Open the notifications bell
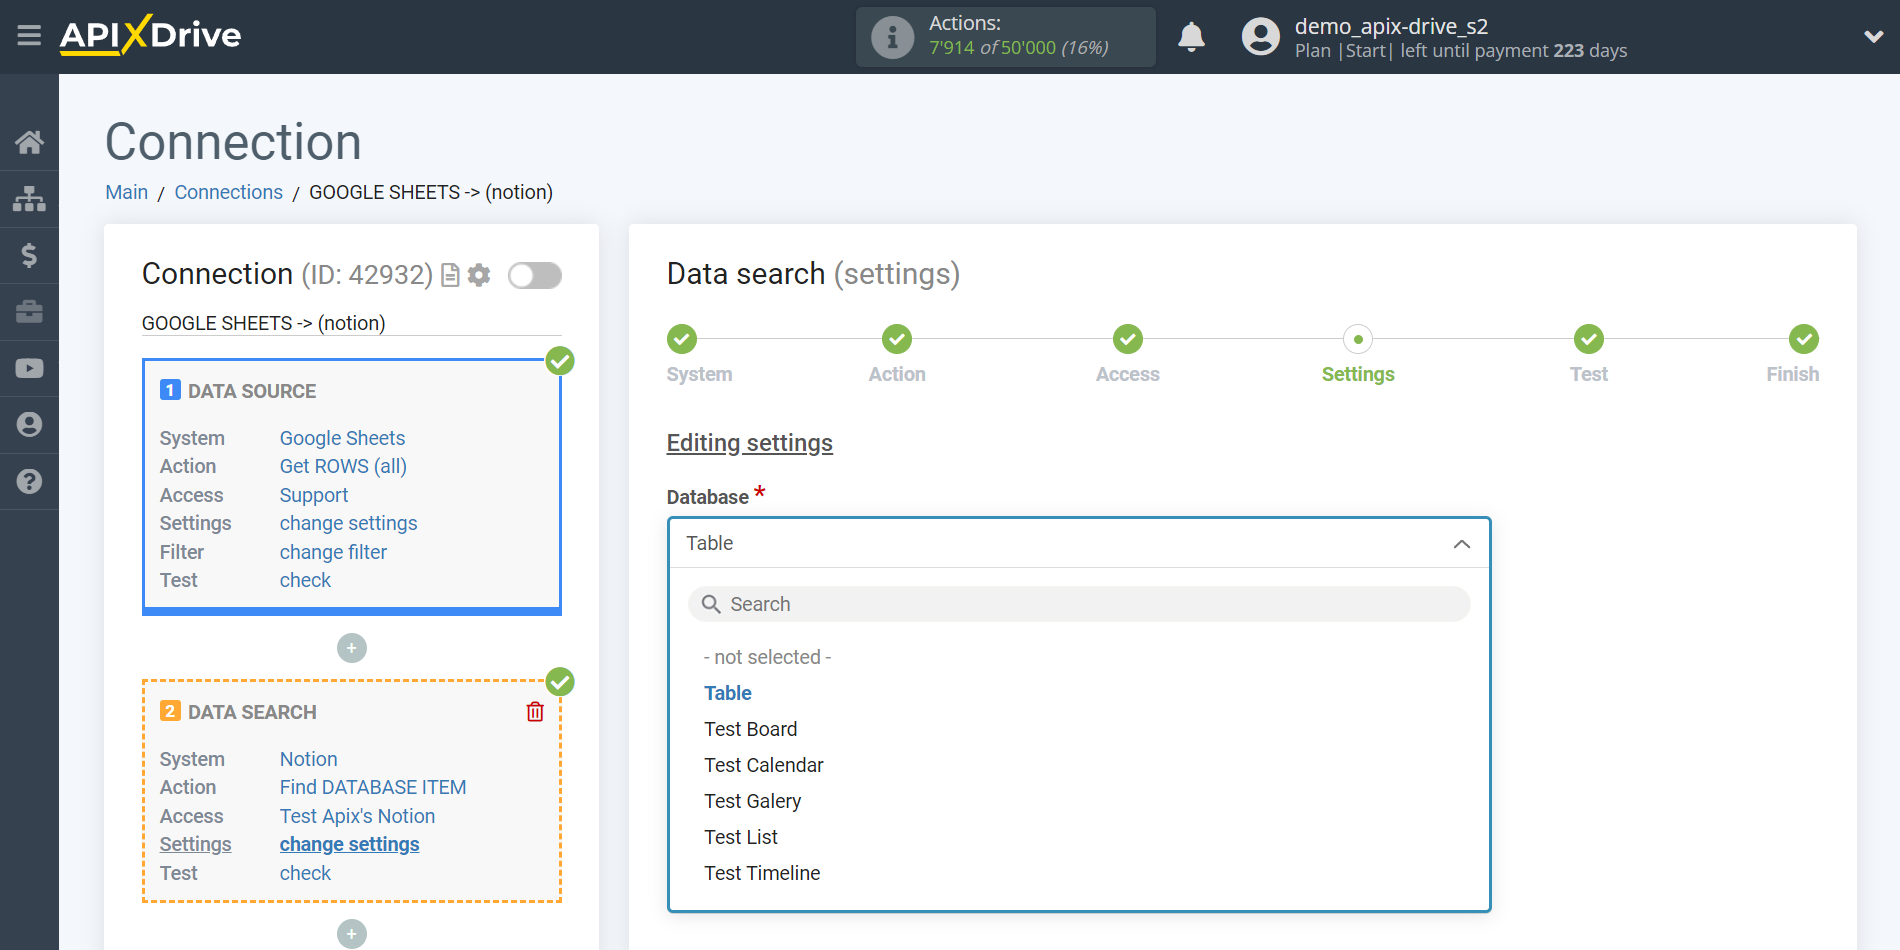The image size is (1900, 950). (x=1191, y=37)
